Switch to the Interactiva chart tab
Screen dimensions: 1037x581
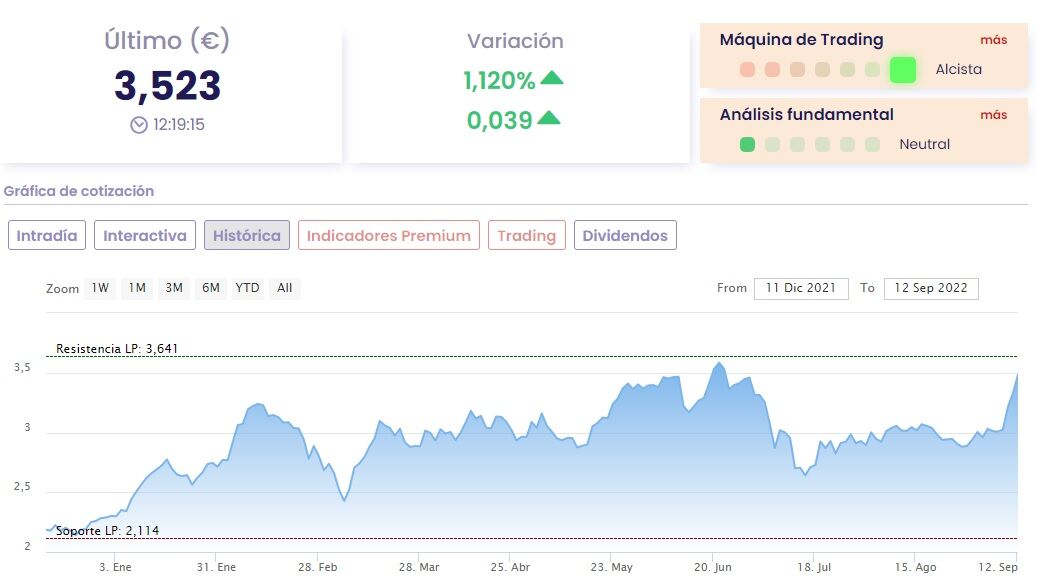pos(145,236)
